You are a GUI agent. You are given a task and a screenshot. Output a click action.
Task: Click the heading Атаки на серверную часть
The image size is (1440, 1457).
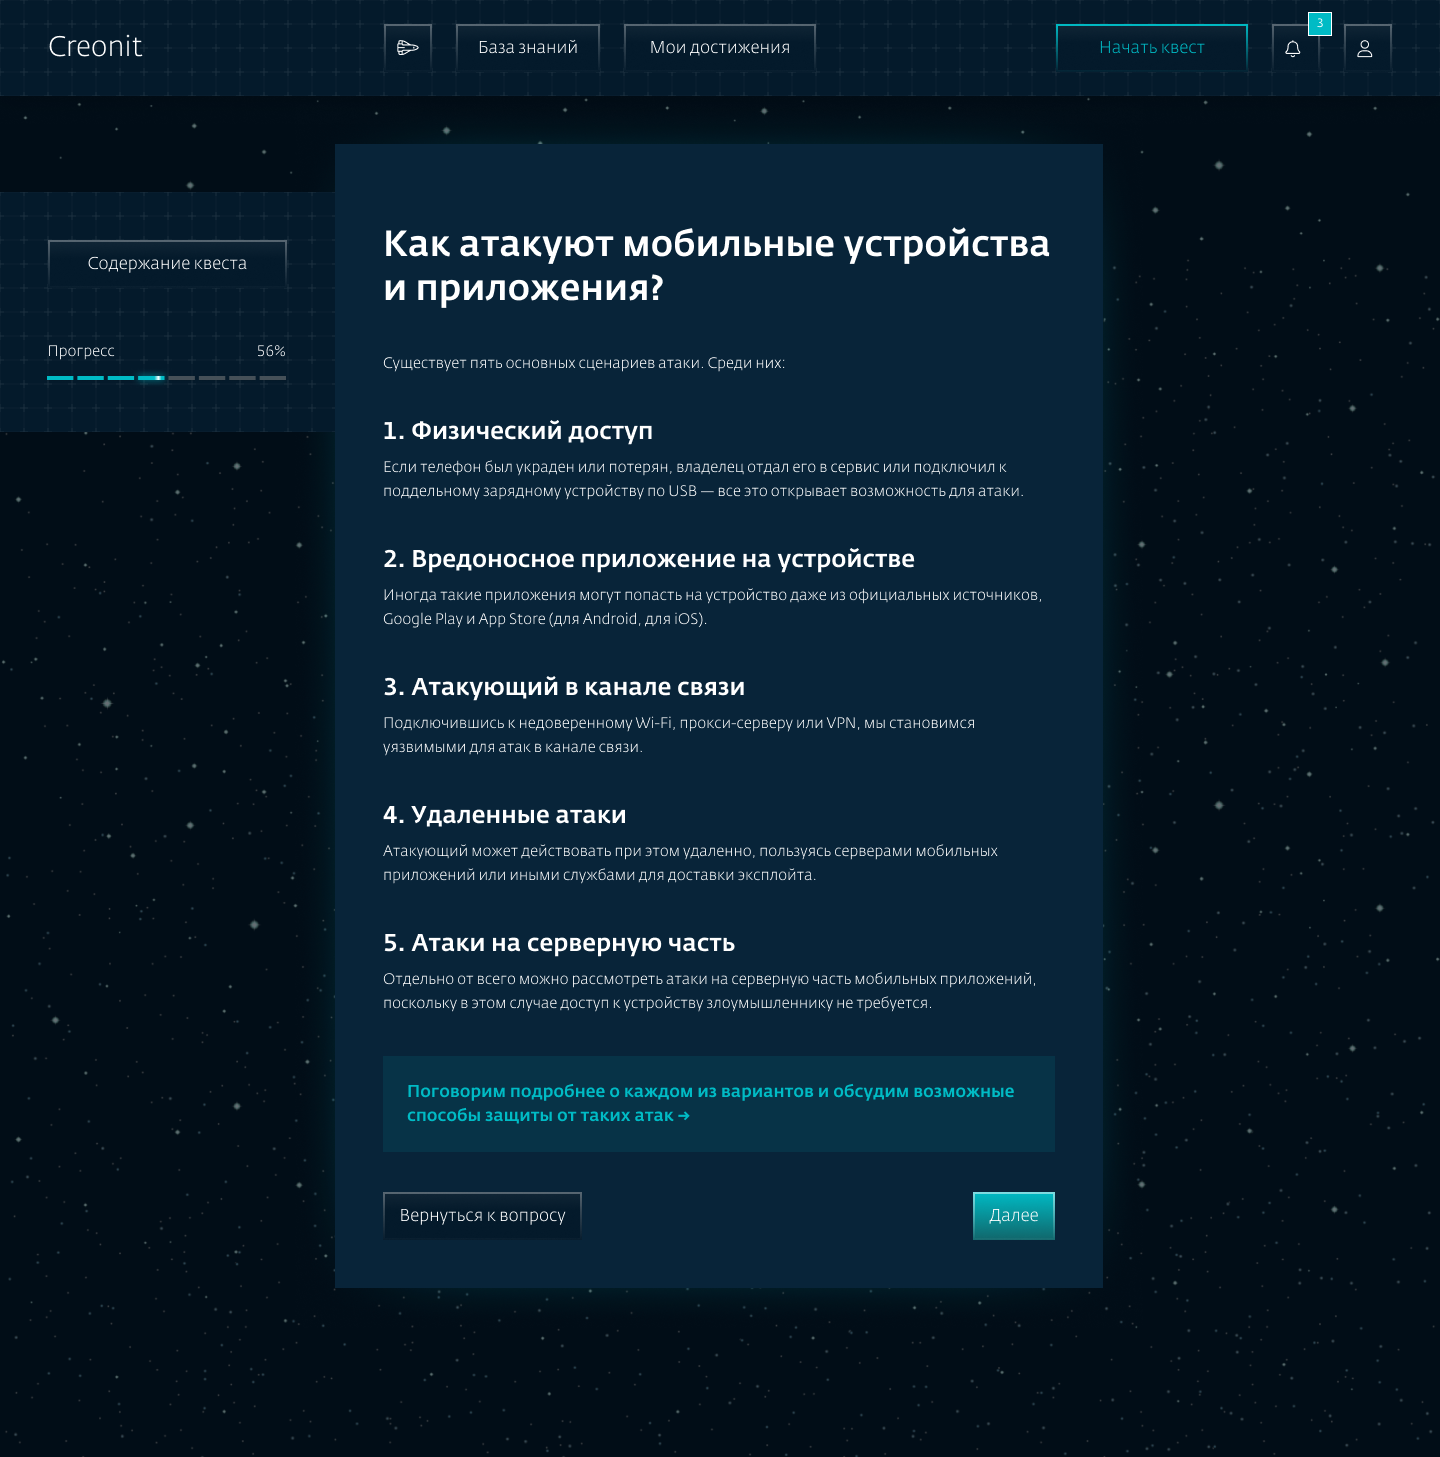tap(558, 943)
